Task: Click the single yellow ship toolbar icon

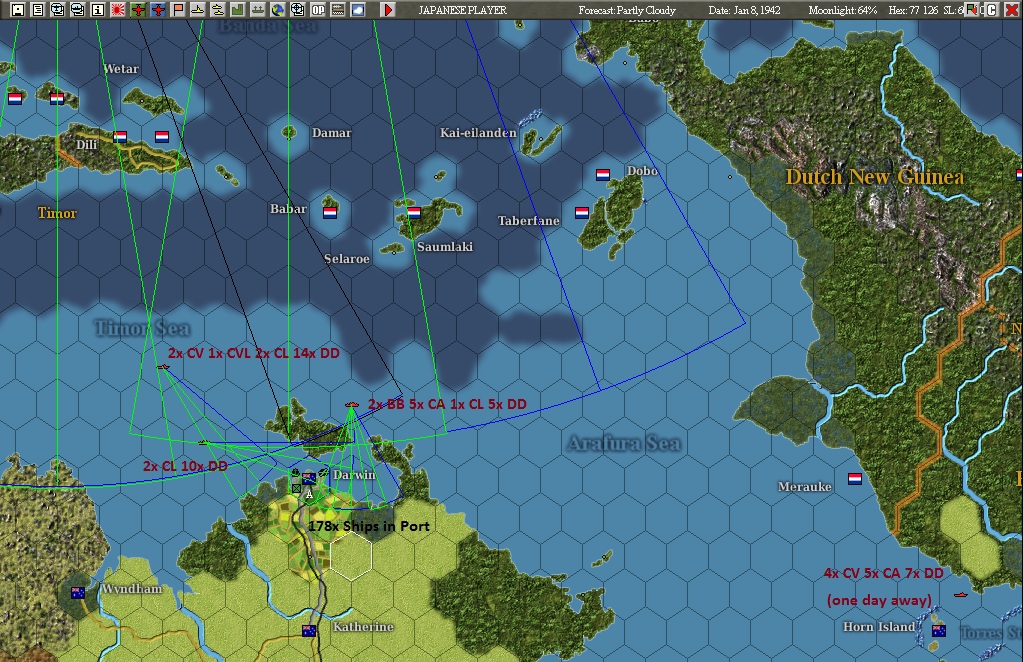Action: click(198, 10)
